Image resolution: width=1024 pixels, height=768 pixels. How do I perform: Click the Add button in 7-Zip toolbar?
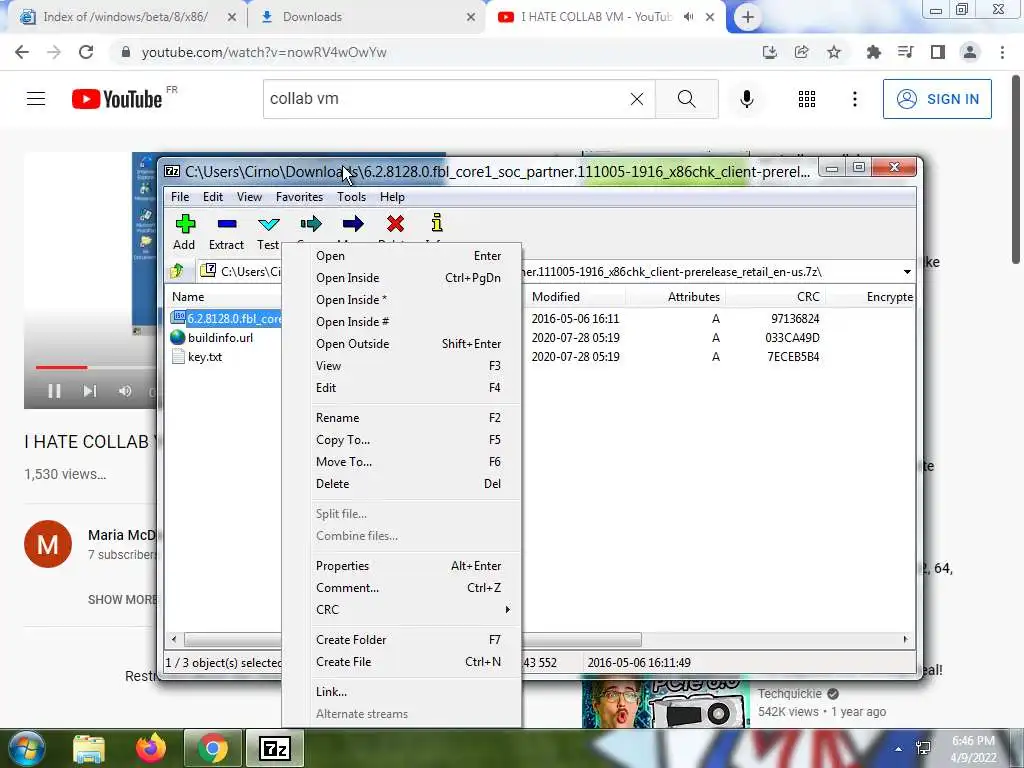tap(185, 232)
